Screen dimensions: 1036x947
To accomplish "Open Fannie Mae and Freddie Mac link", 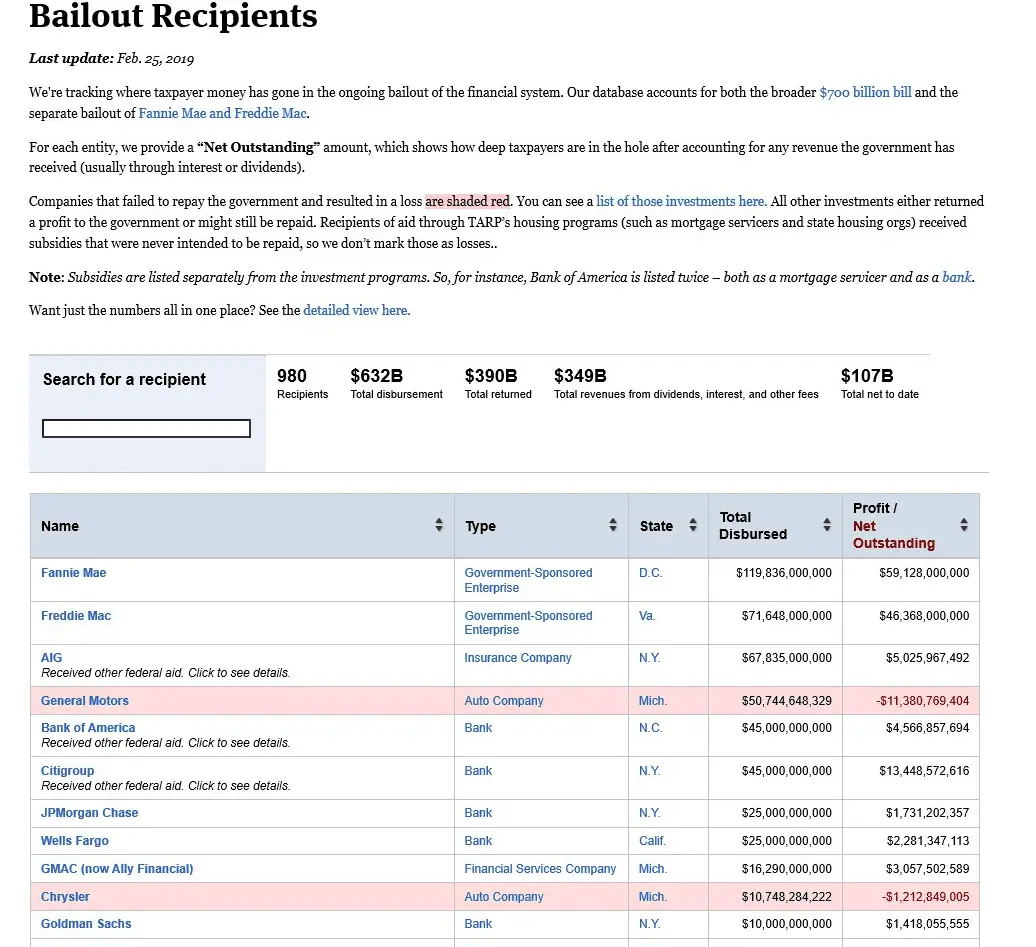I will coord(222,114).
